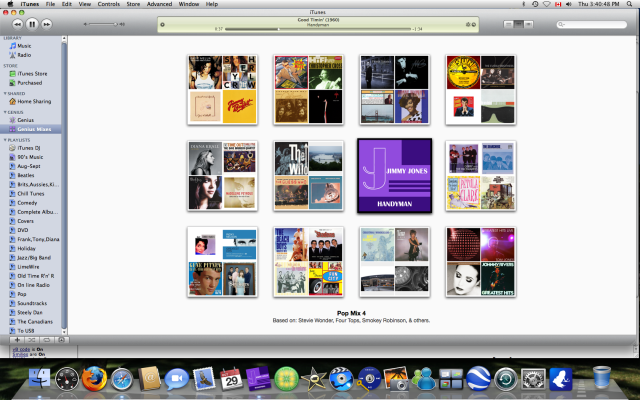640x400 pixels.
Task: Open the Comedy playlist
Action: tap(27, 202)
